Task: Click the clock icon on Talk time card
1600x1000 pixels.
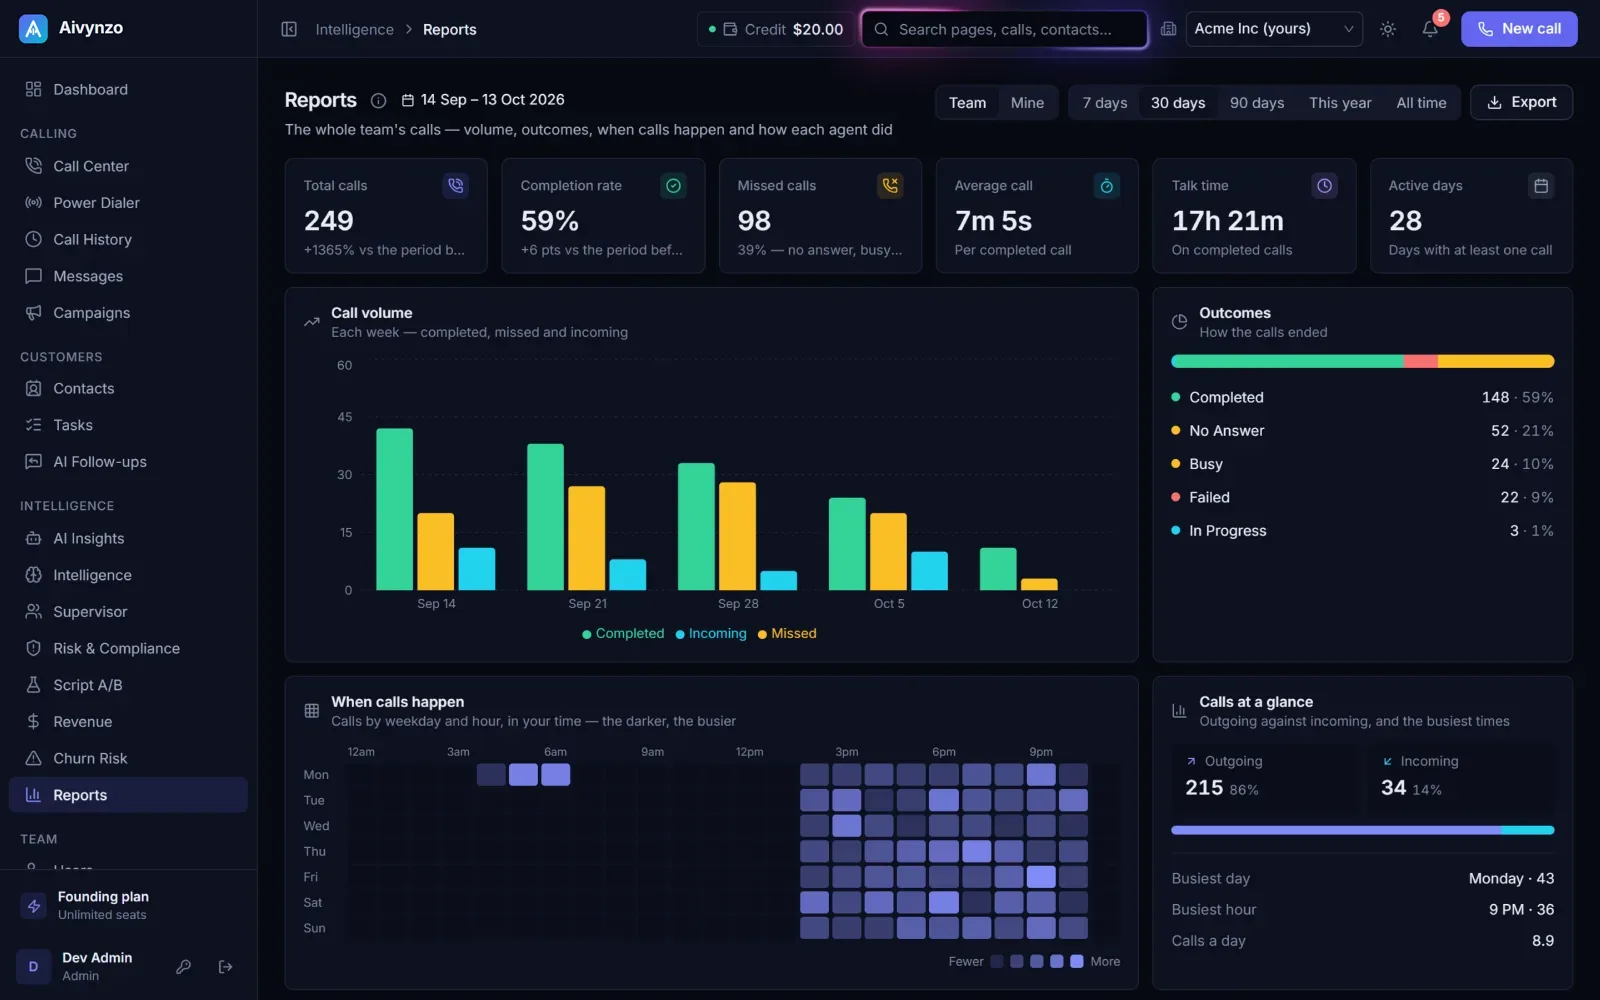Action: pos(1324,185)
